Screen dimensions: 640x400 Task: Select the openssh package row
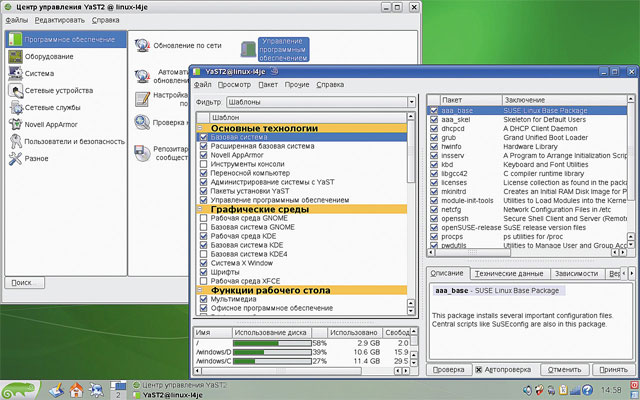coord(527,218)
